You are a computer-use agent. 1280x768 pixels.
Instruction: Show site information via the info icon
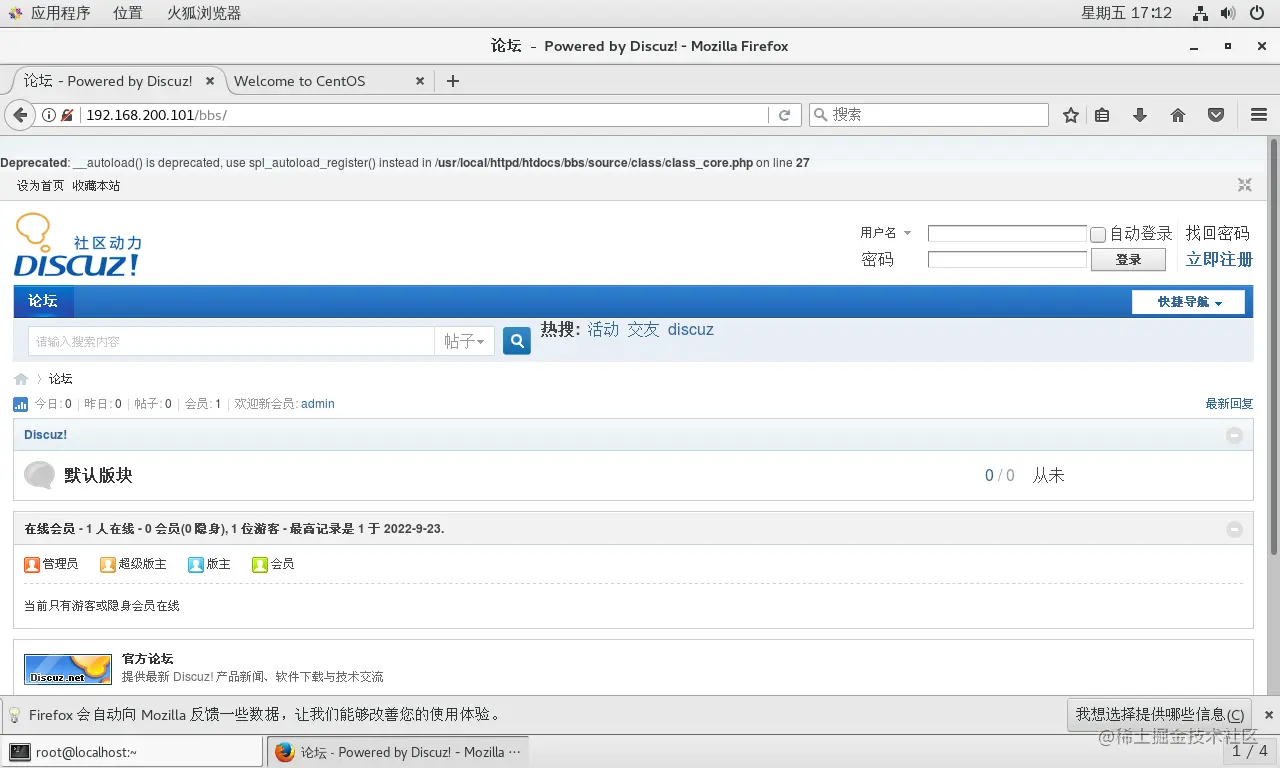48,115
